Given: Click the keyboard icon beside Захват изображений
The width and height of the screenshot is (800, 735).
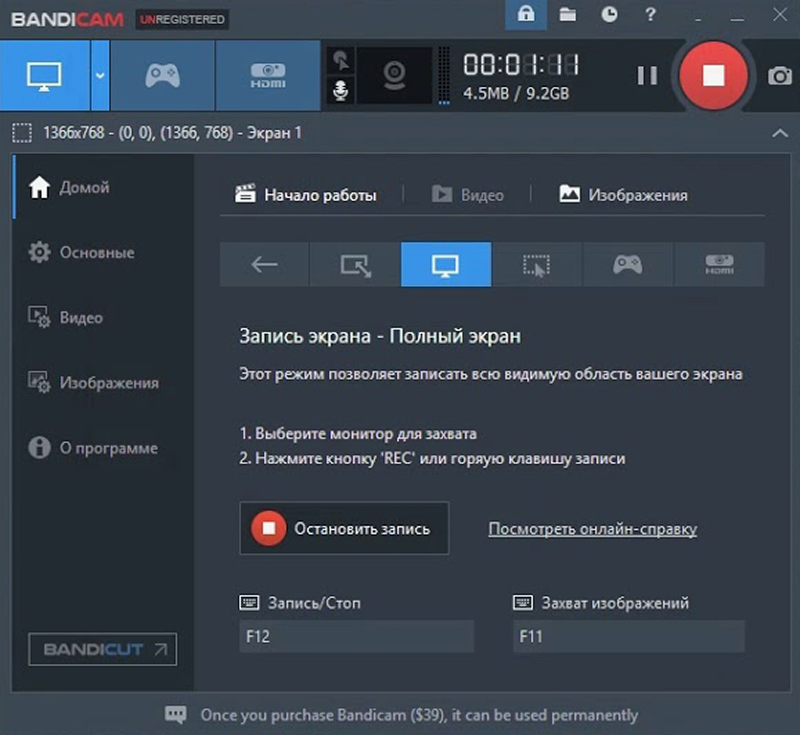Looking at the screenshot, I should tap(522, 603).
